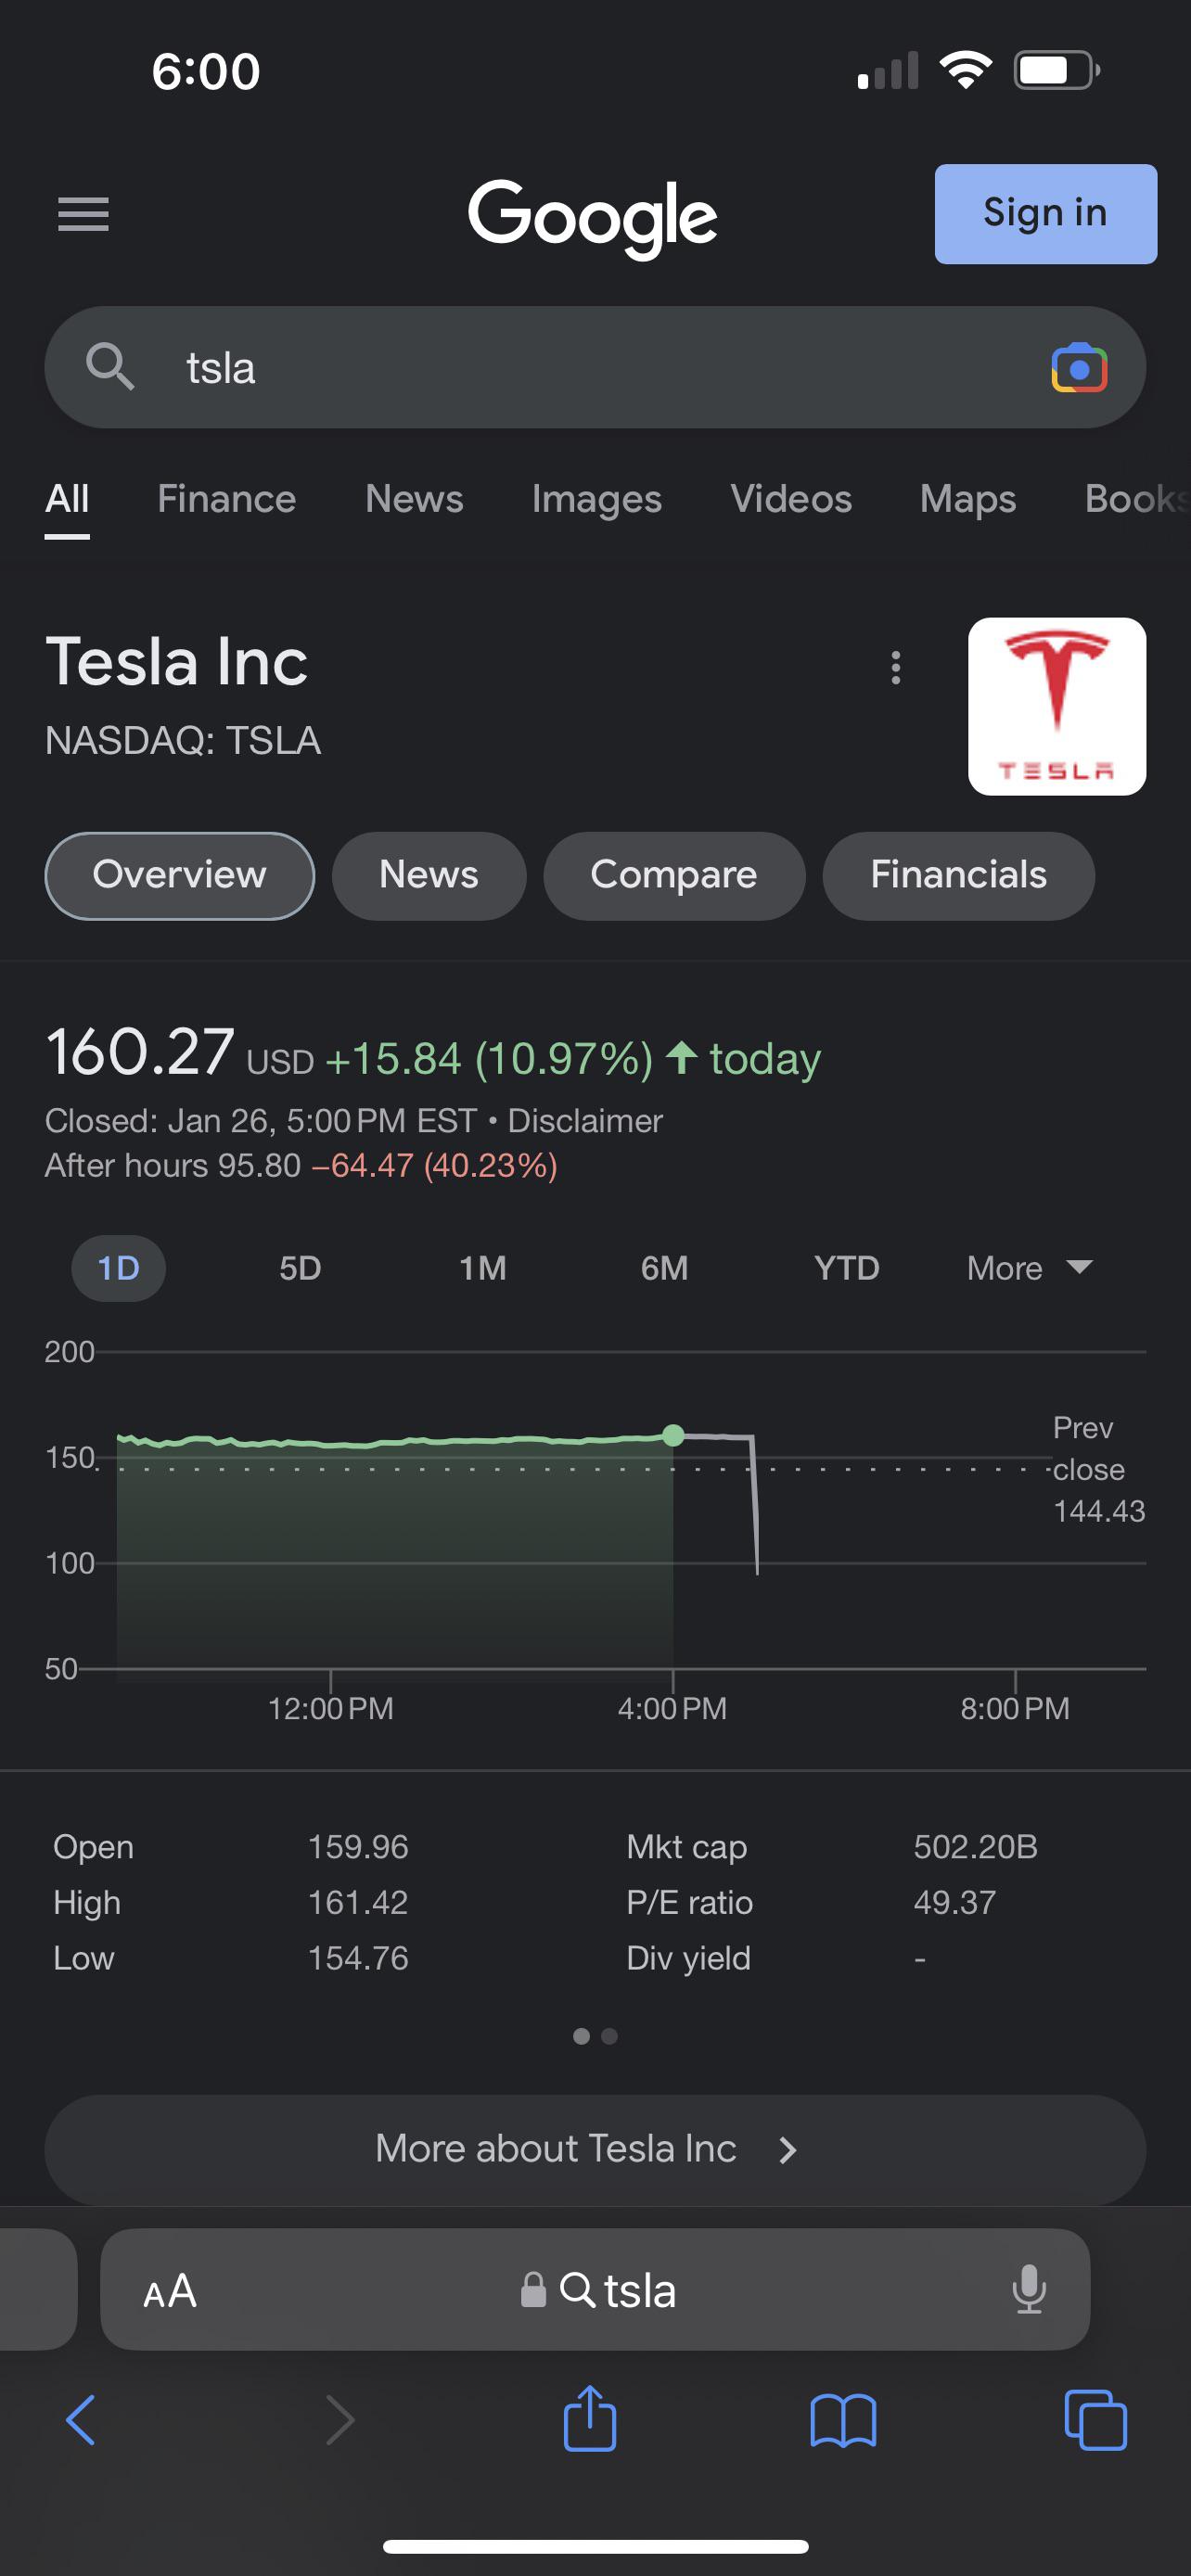The image size is (1191, 2576).
Task: Go back with Safari back arrow
Action: click(x=81, y=2420)
